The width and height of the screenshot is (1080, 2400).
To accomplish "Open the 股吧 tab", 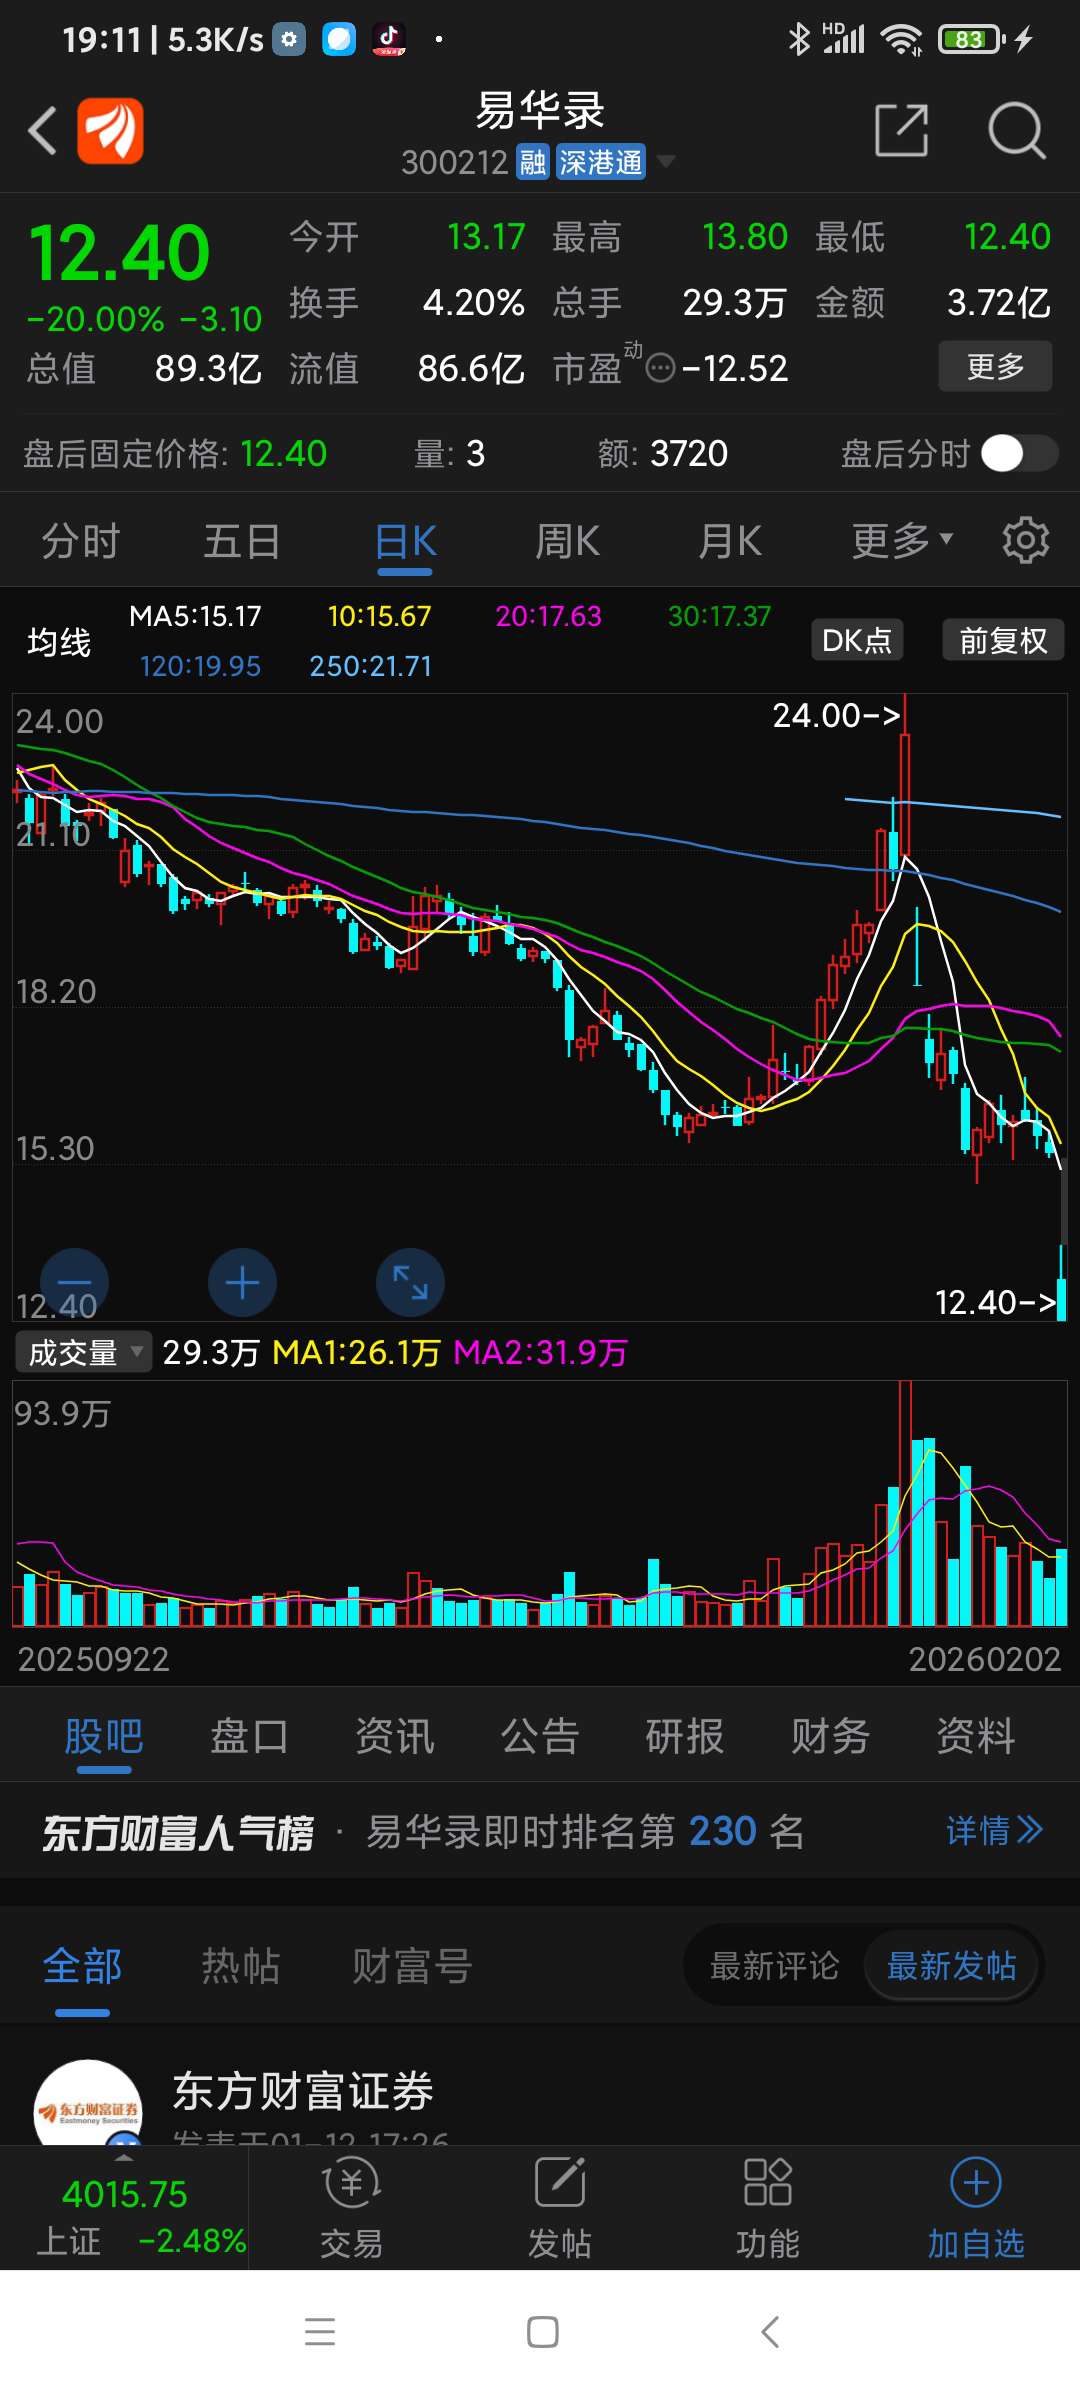I will point(104,1737).
